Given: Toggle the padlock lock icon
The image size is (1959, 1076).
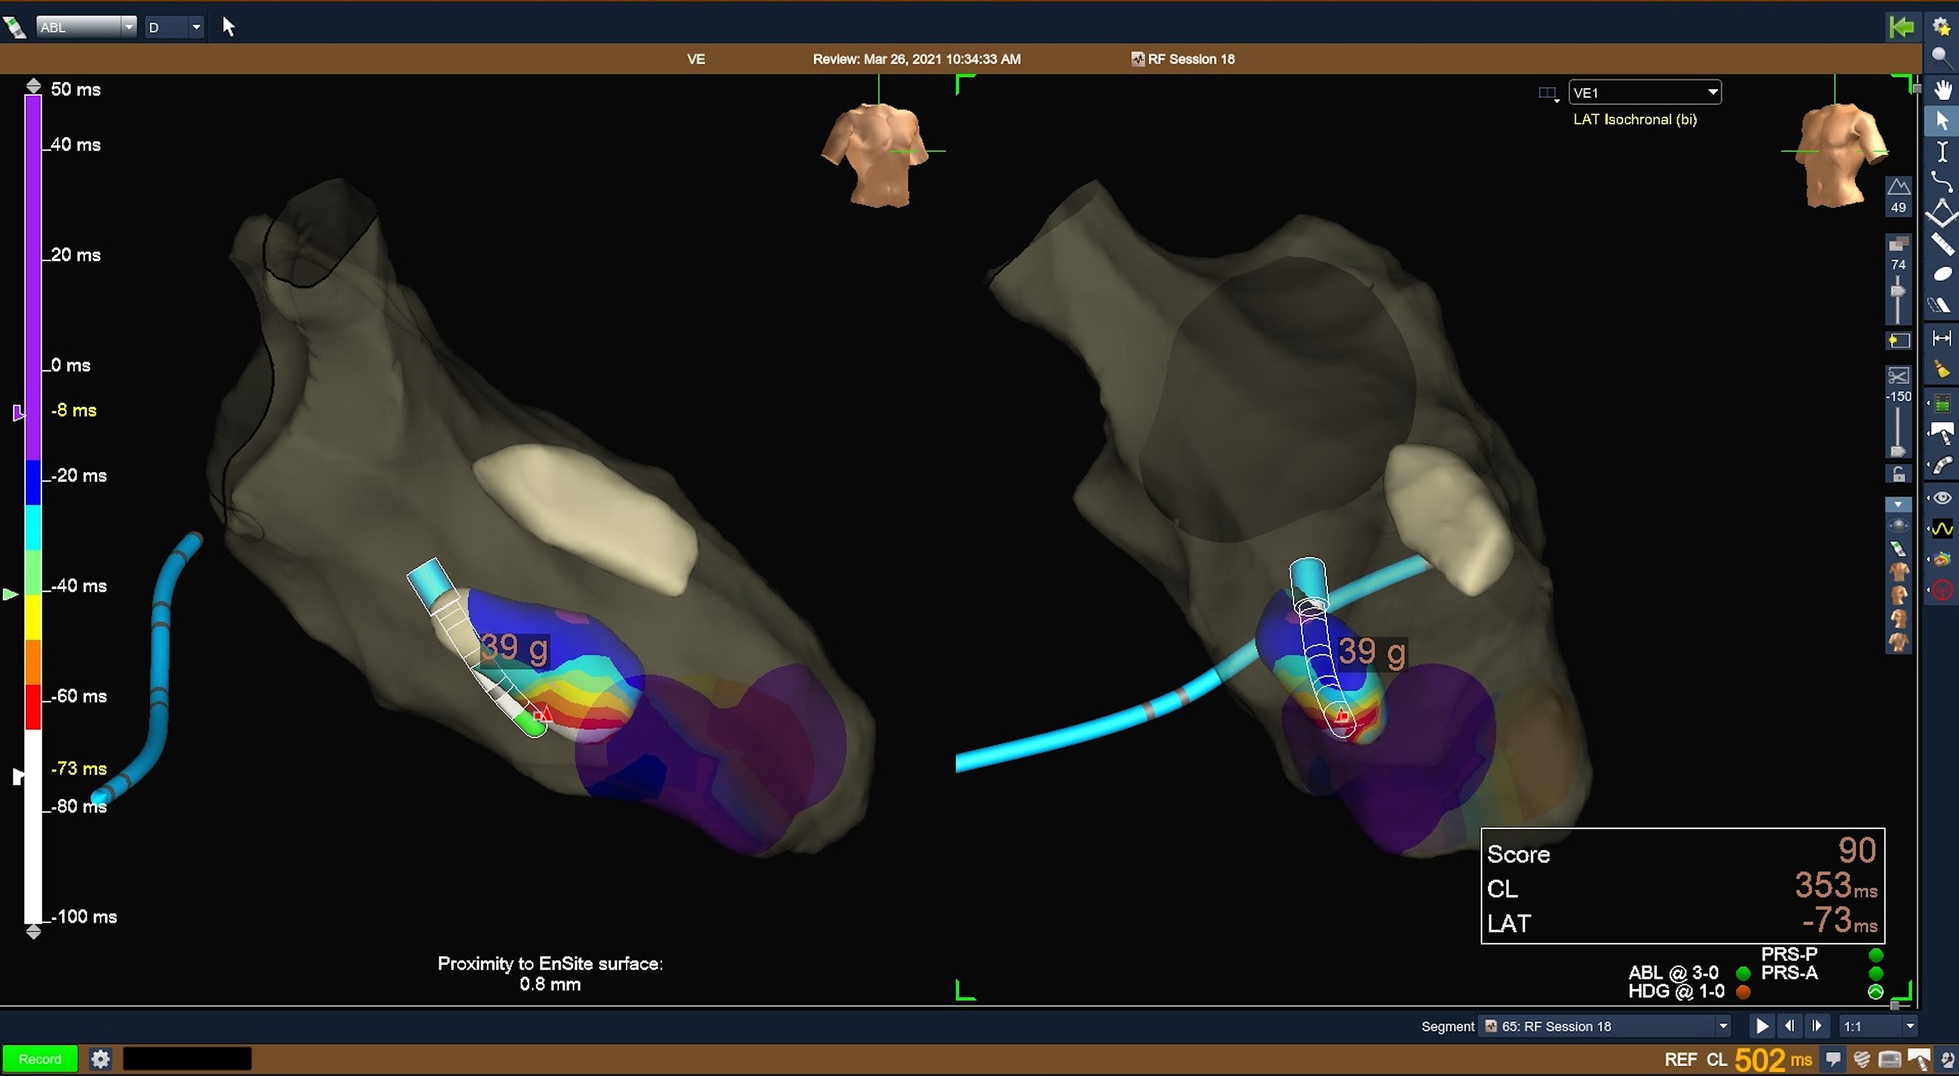Looking at the screenshot, I should [x=1898, y=474].
